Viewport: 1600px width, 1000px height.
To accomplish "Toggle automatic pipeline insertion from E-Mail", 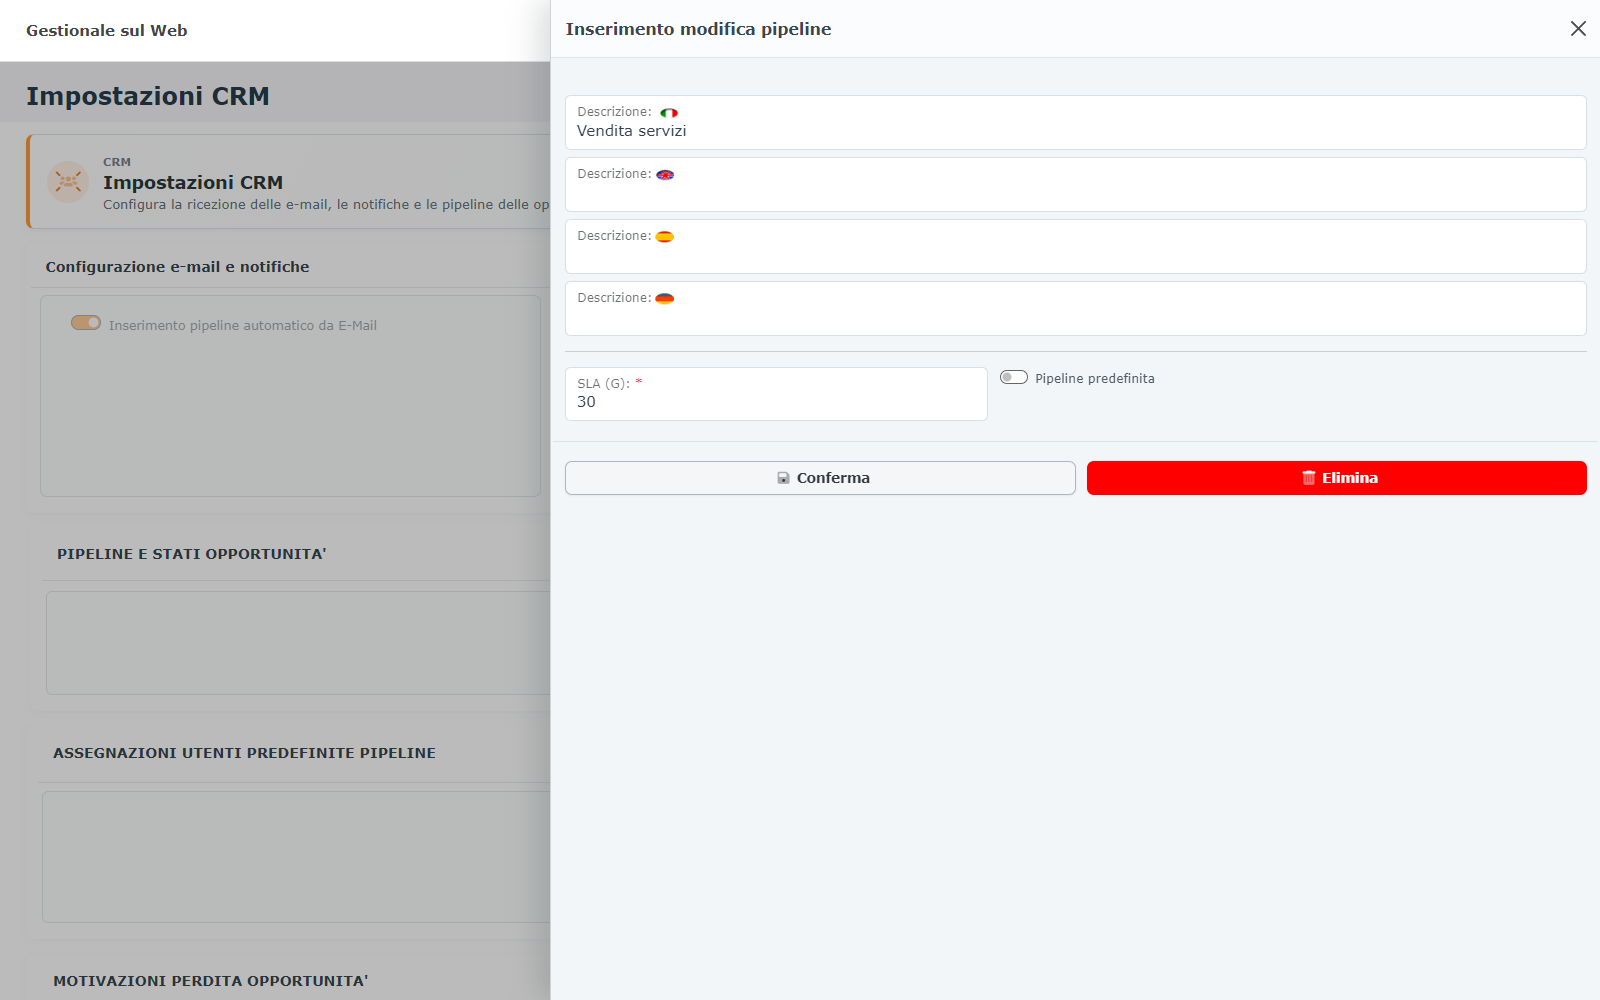I will click(x=86, y=323).
